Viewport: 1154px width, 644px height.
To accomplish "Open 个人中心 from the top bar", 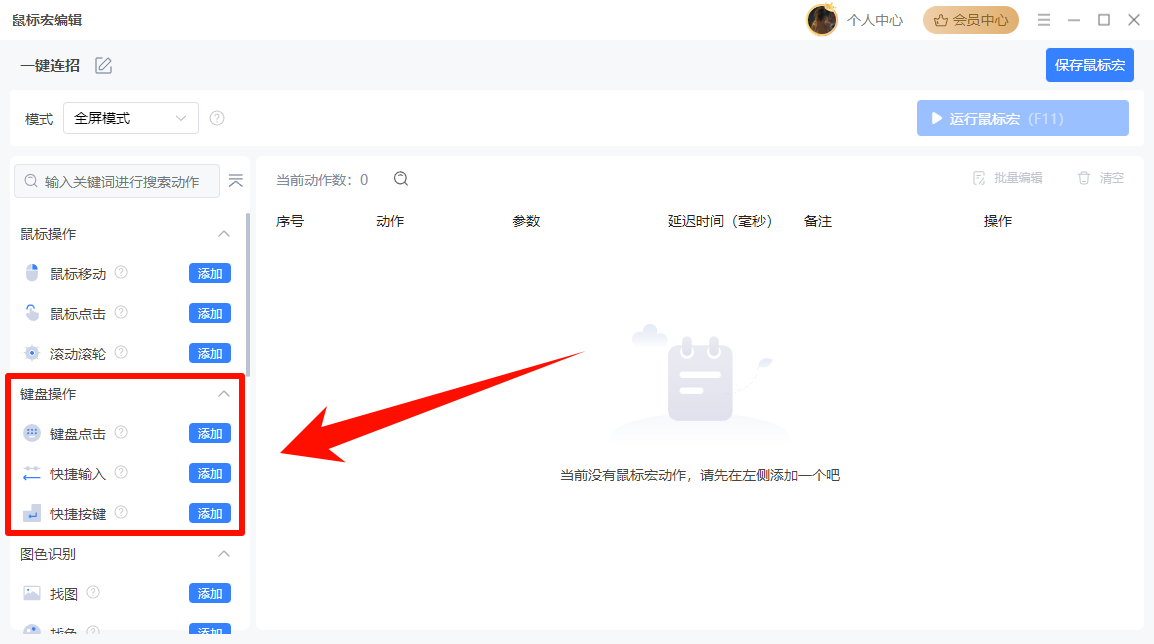I will (x=874, y=19).
